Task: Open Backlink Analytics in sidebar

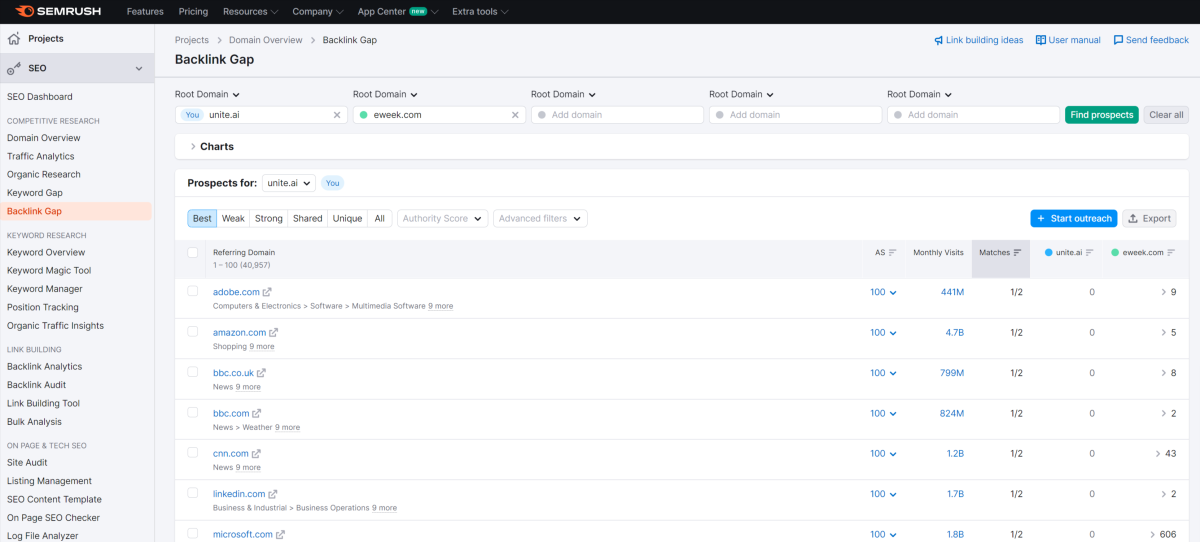Action: coord(44,367)
